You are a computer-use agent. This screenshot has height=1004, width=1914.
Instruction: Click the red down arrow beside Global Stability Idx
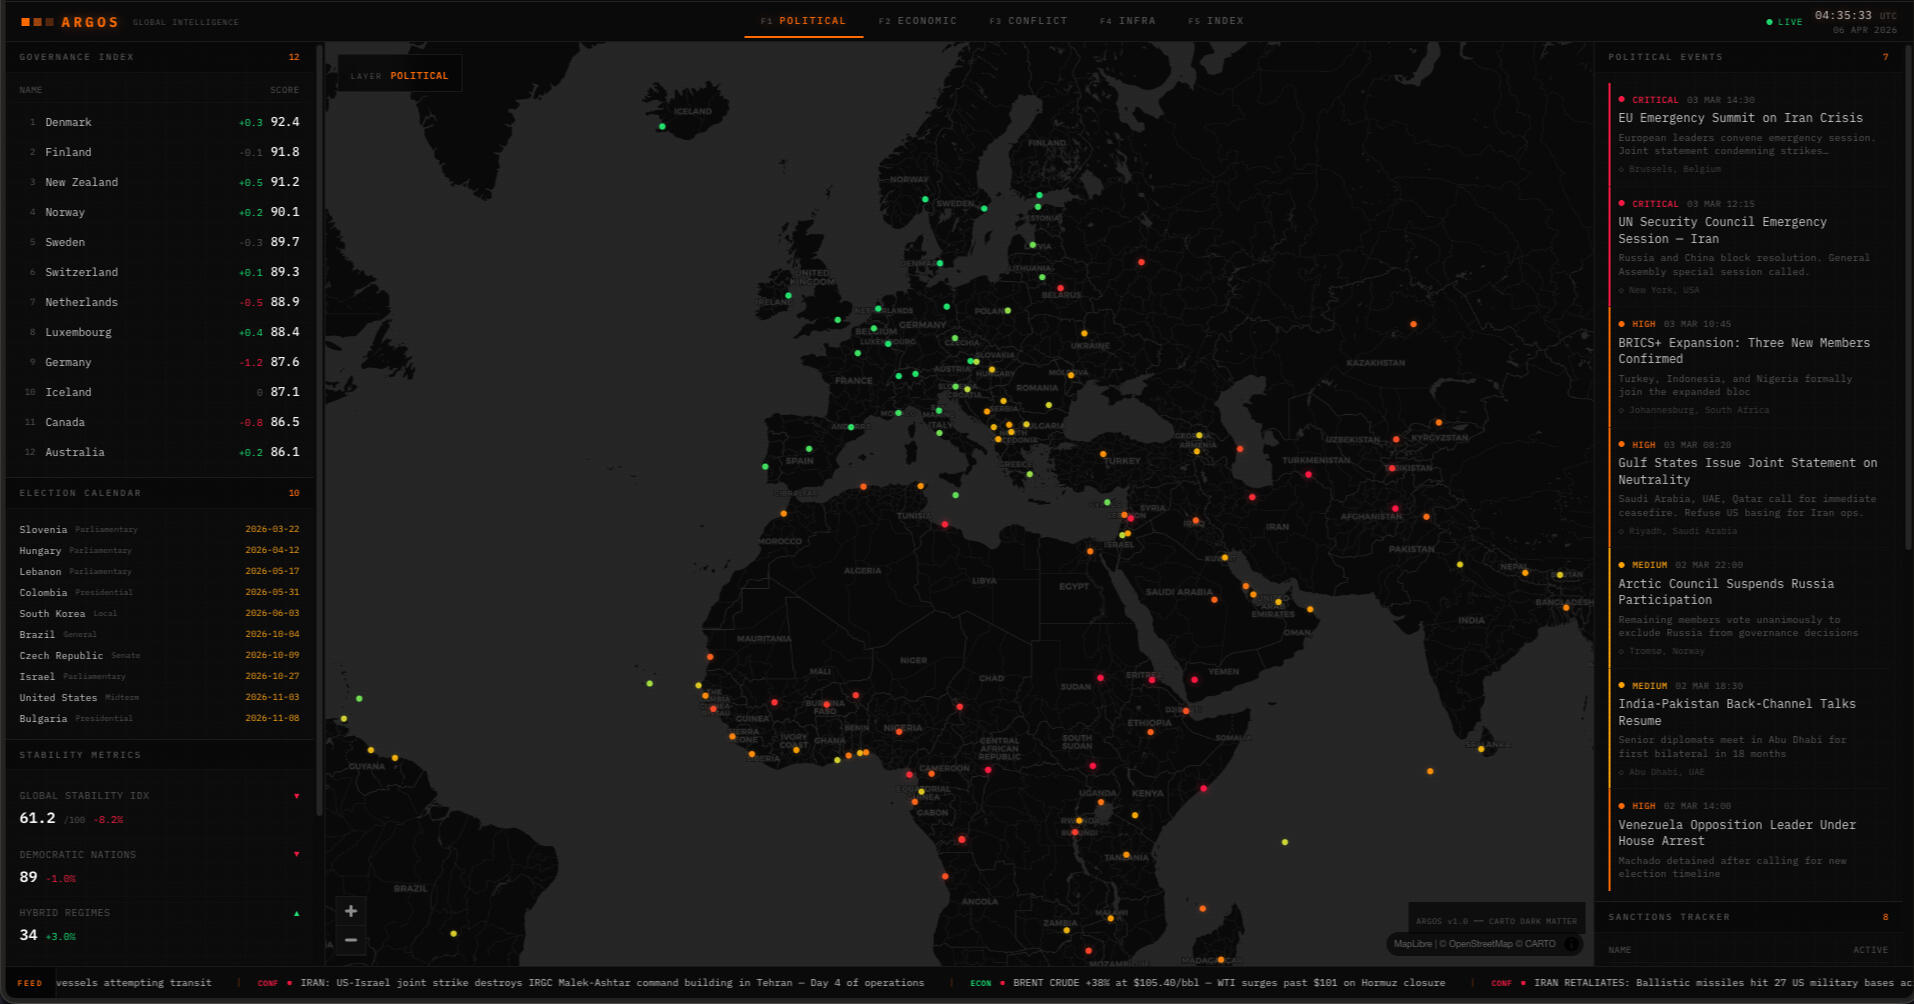click(297, 796)
